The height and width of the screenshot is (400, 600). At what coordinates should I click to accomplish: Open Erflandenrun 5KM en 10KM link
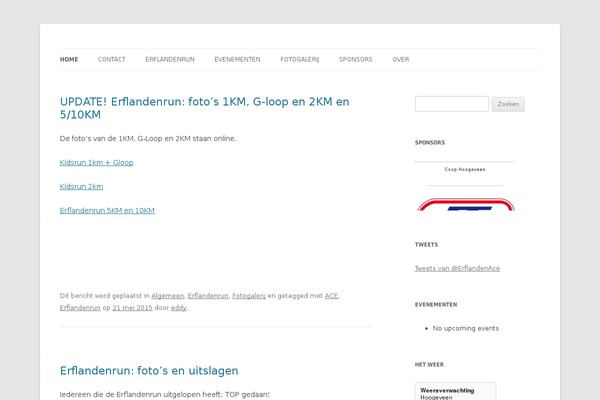pyautogui.click(x=107, y=211)
